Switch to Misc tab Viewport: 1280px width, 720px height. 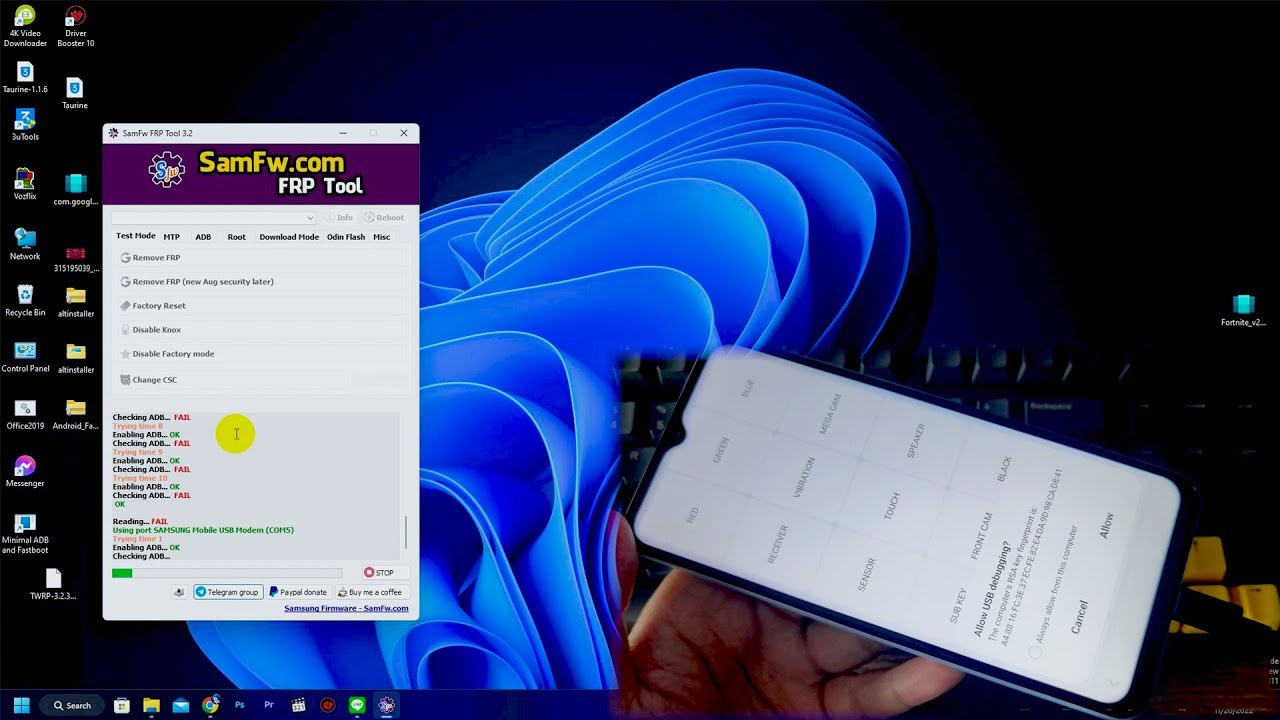pos(381,237)
